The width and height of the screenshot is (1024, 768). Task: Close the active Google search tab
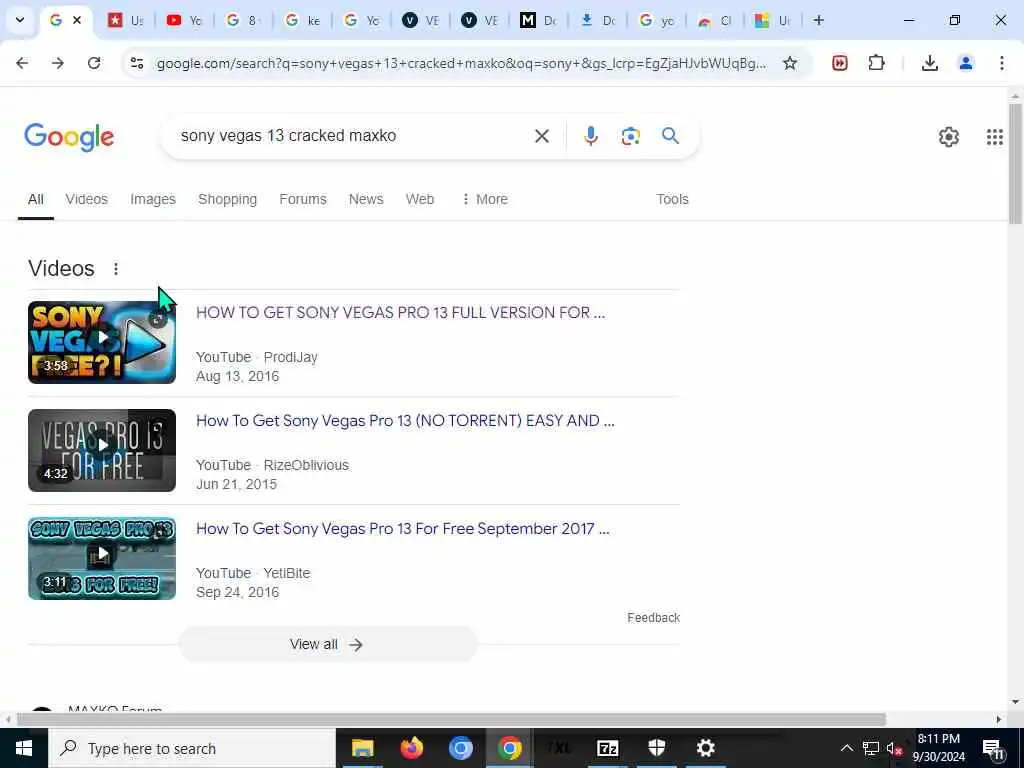pos(76,20)
